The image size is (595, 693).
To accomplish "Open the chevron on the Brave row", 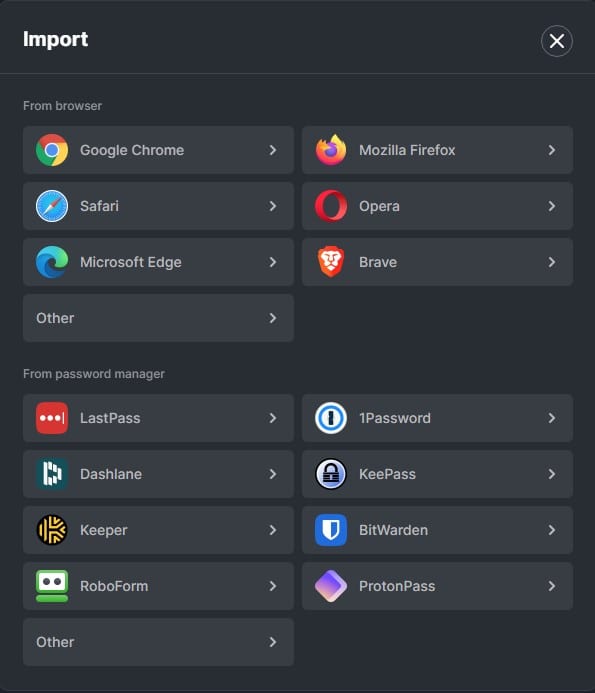I will click(x=552, y=262).
